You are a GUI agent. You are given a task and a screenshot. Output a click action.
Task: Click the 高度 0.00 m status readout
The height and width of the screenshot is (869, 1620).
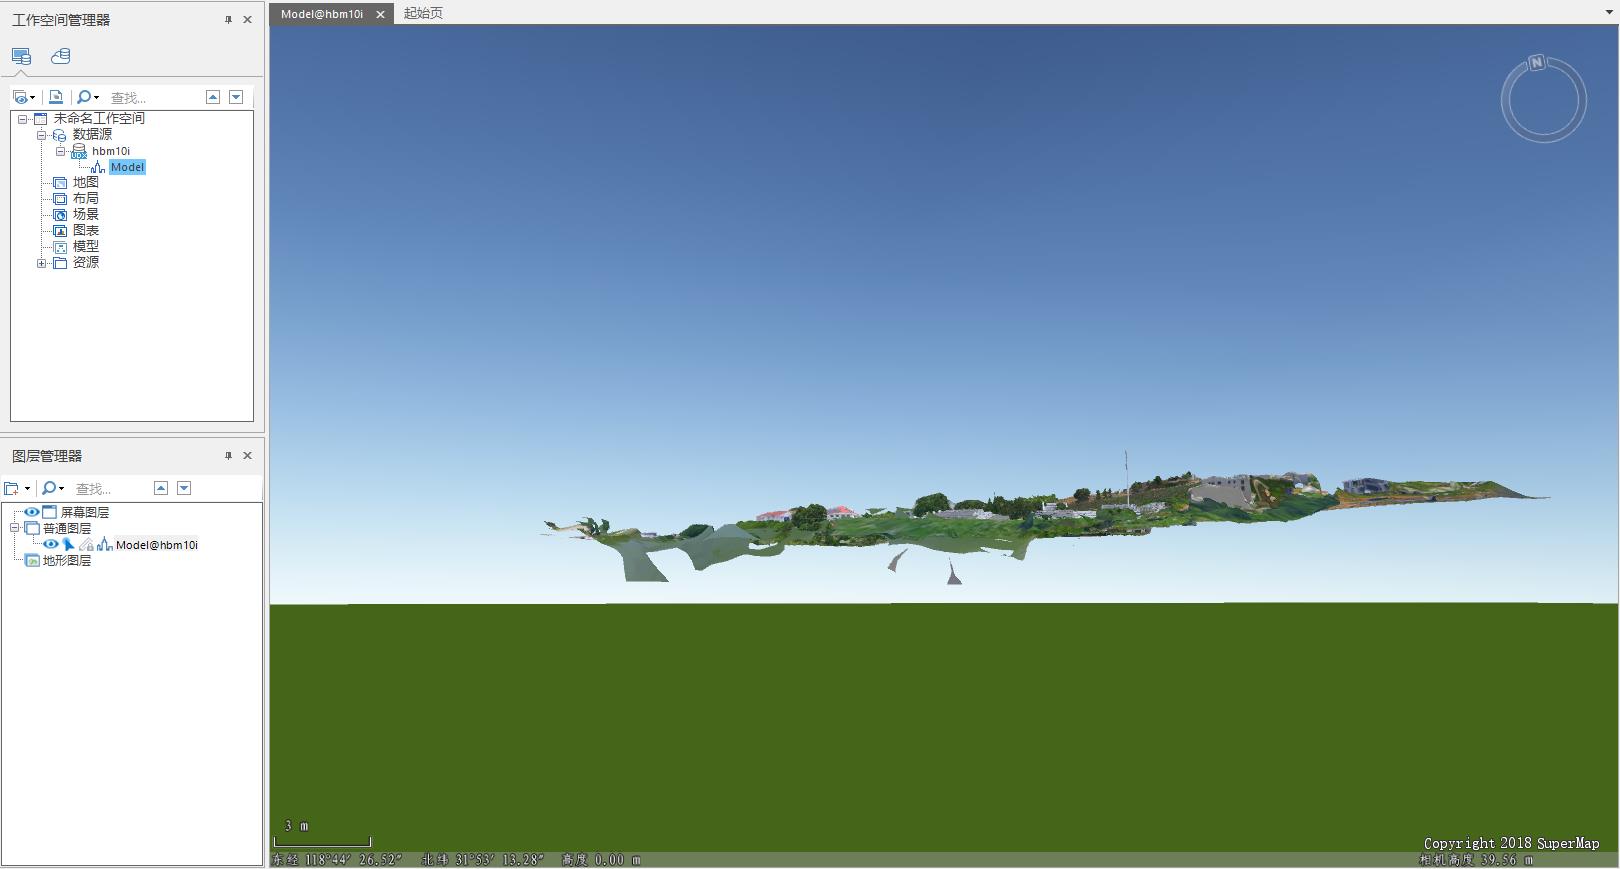coord(601,860)
